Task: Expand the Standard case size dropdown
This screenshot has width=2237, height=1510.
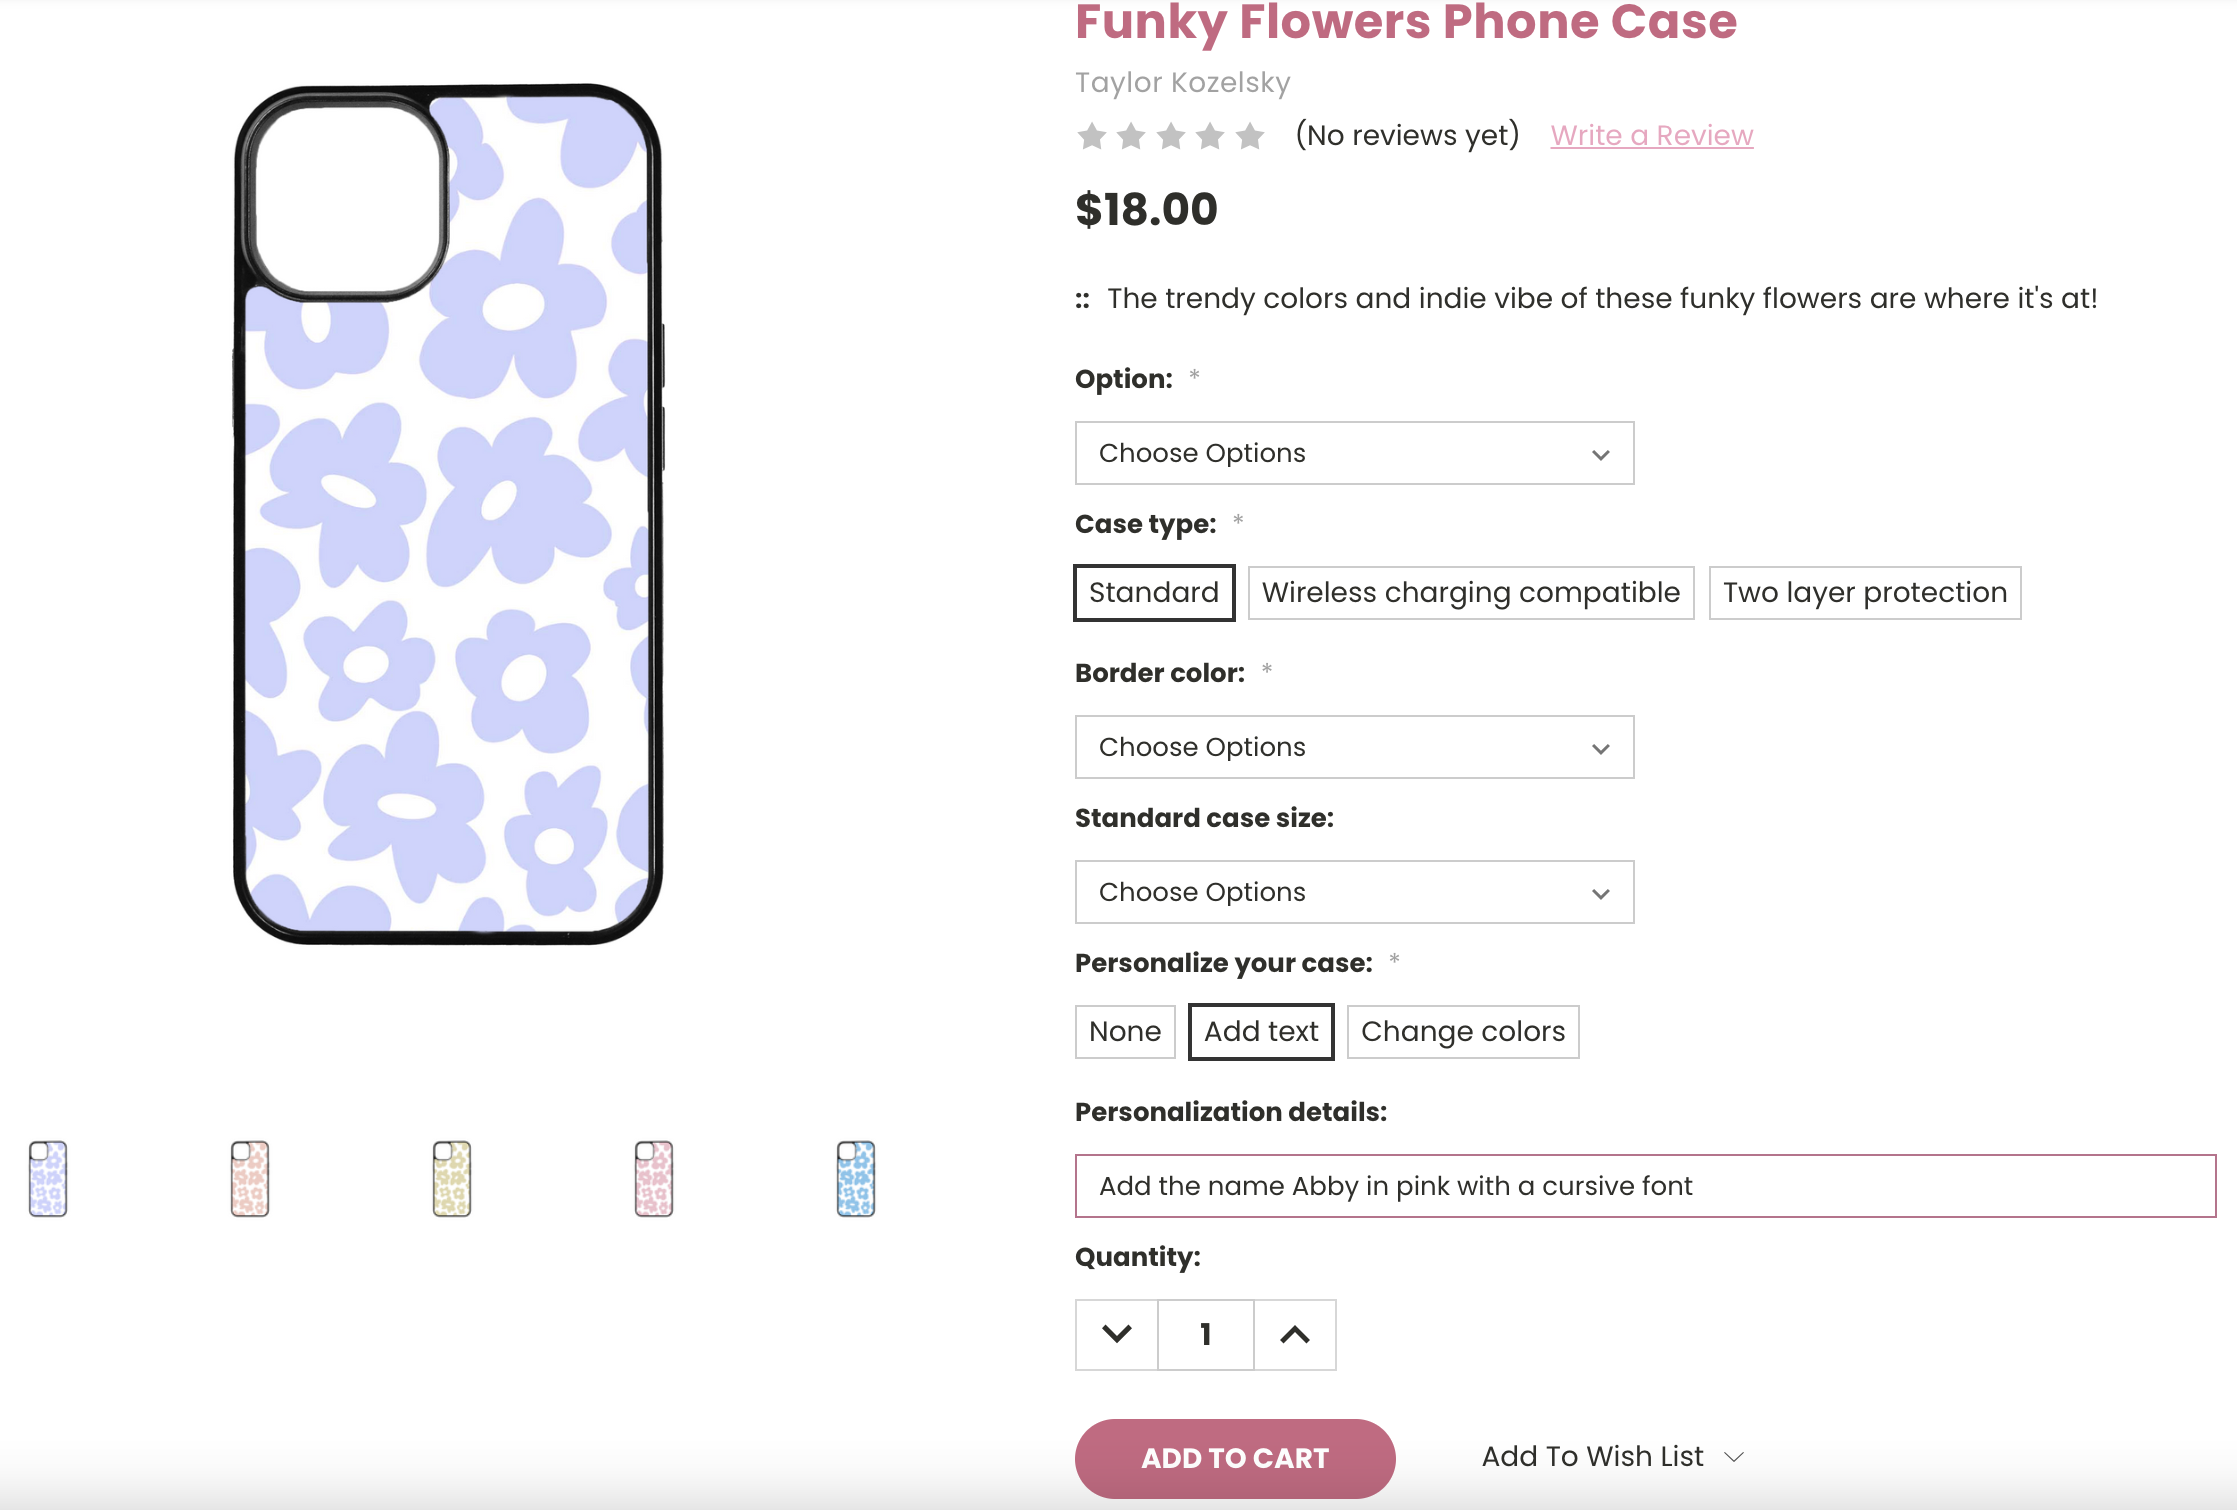Action: [x=1354, y=890]
